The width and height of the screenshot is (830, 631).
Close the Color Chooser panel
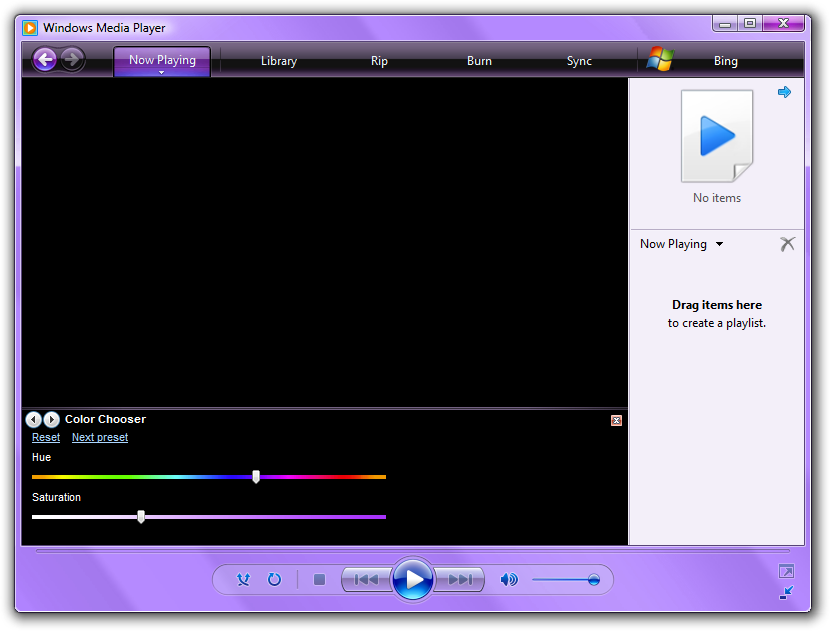tap(616, 421)
